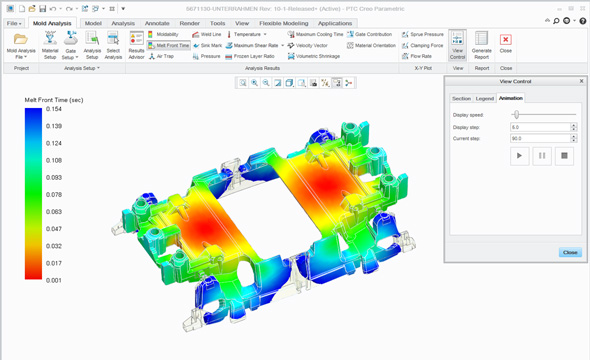Switch to the Model ribbon tab
Screen dimensions: 590x360
[x=93, y=23]
